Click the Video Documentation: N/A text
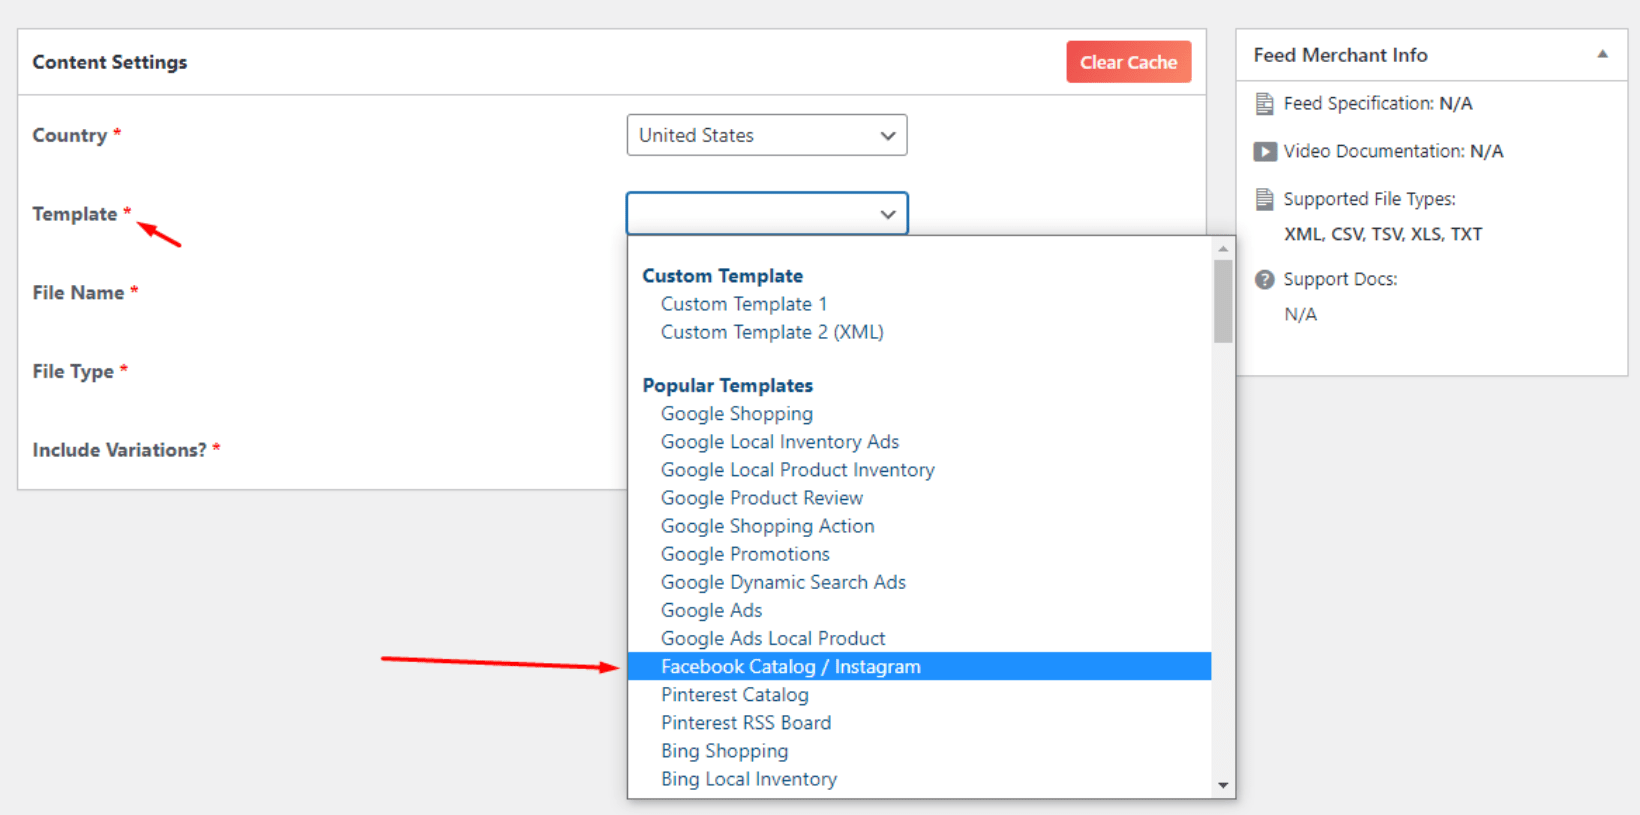This screenshot has height=815, width=1640. [1393, 151]
